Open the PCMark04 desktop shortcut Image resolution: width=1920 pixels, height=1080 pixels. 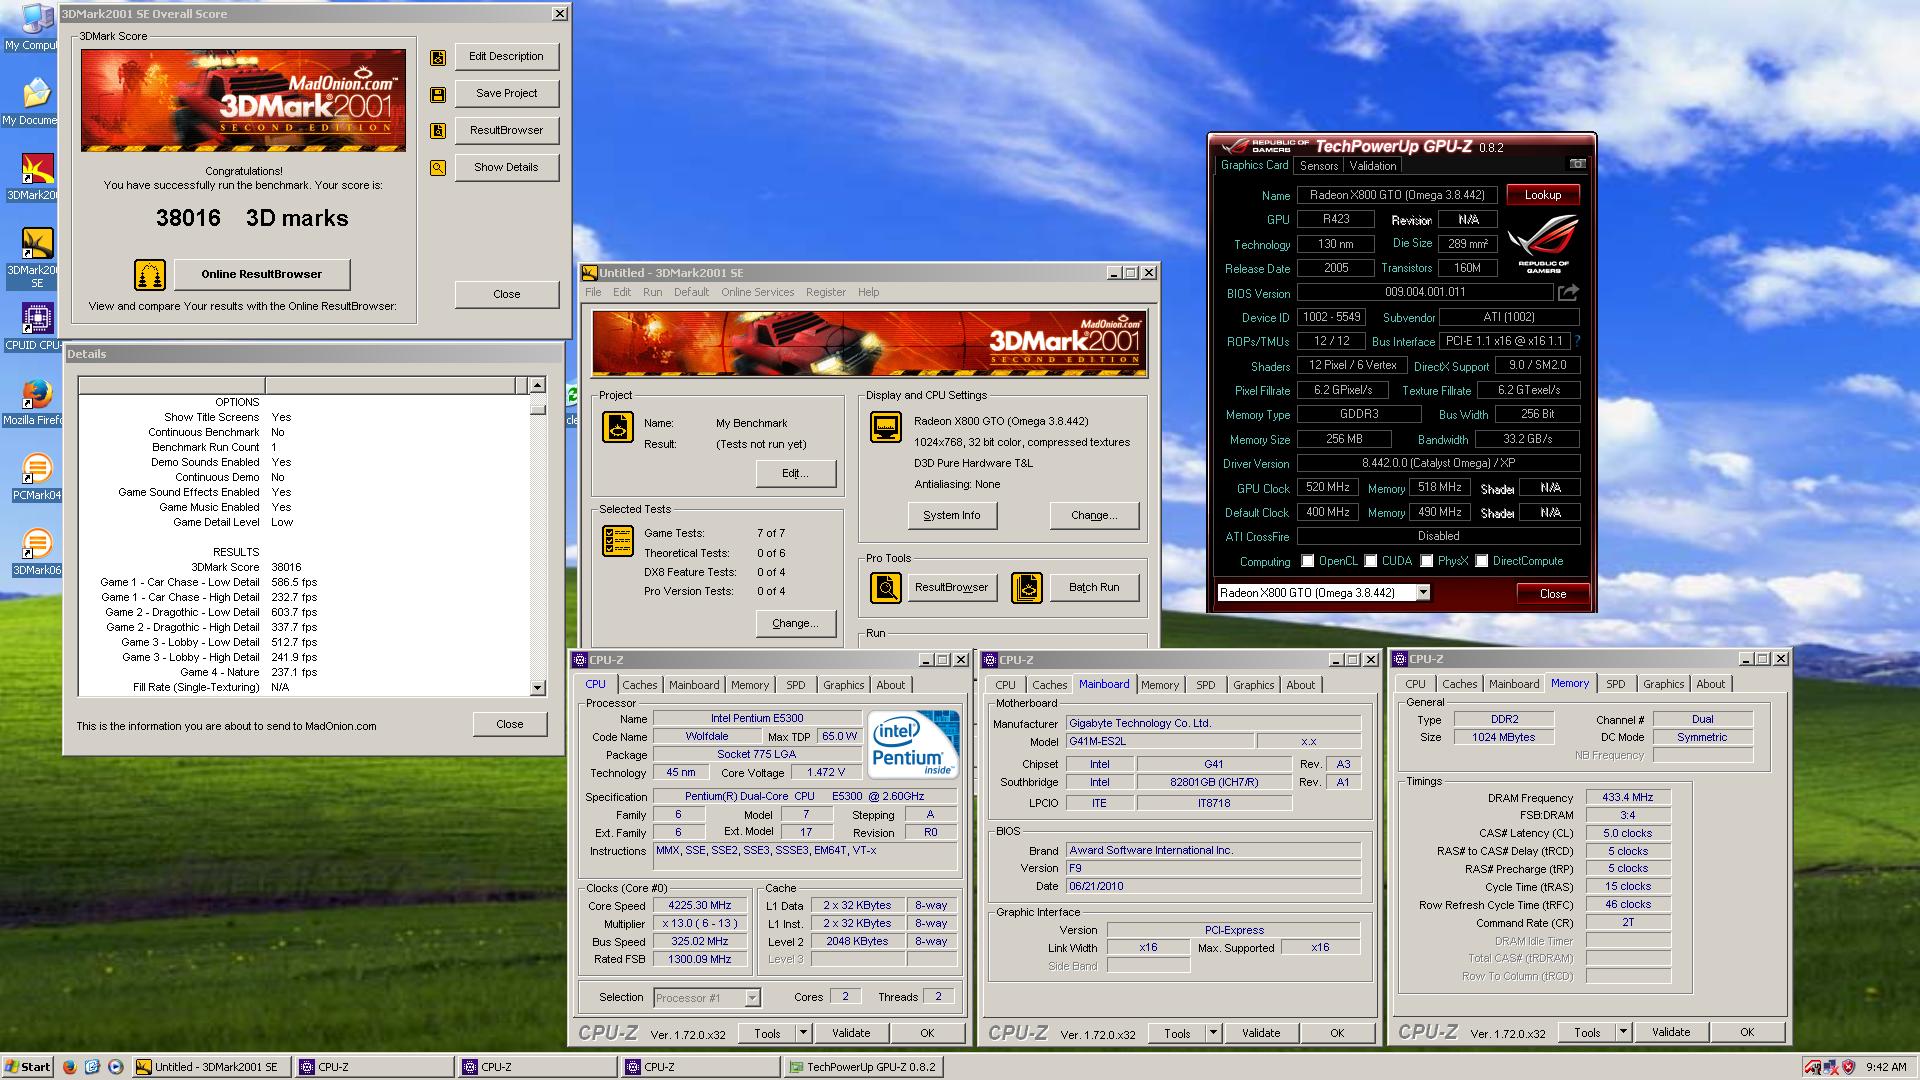coord(37,476)
